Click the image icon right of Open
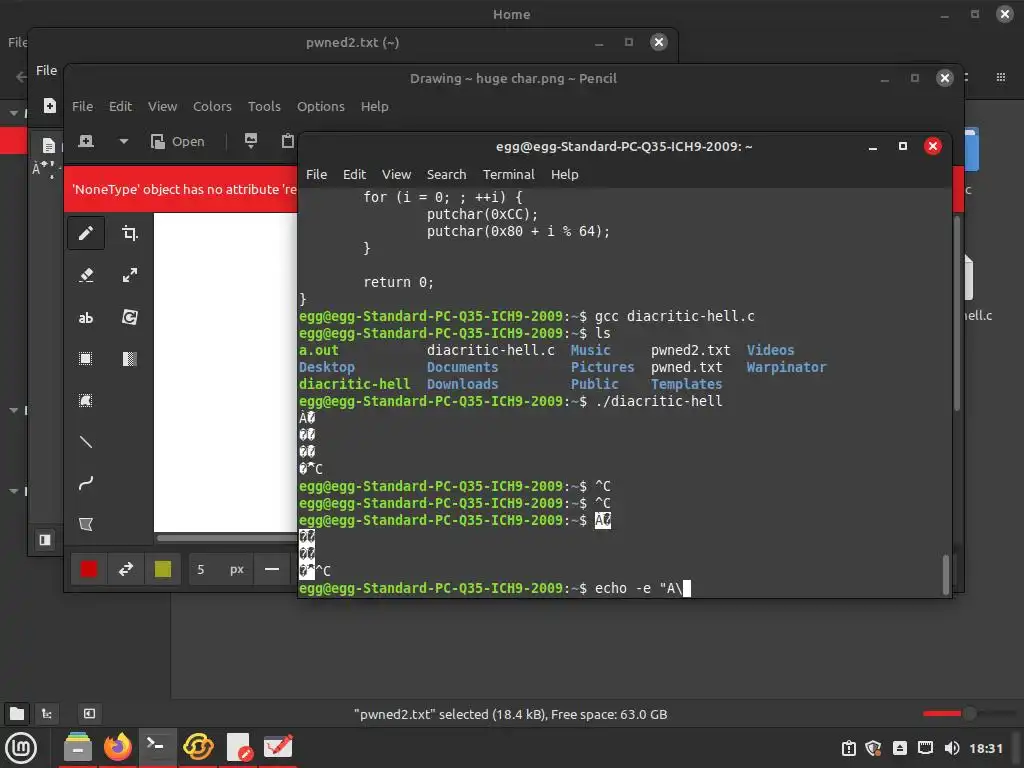The height and width of the screenshot is (768, 1024). (251, 141)
